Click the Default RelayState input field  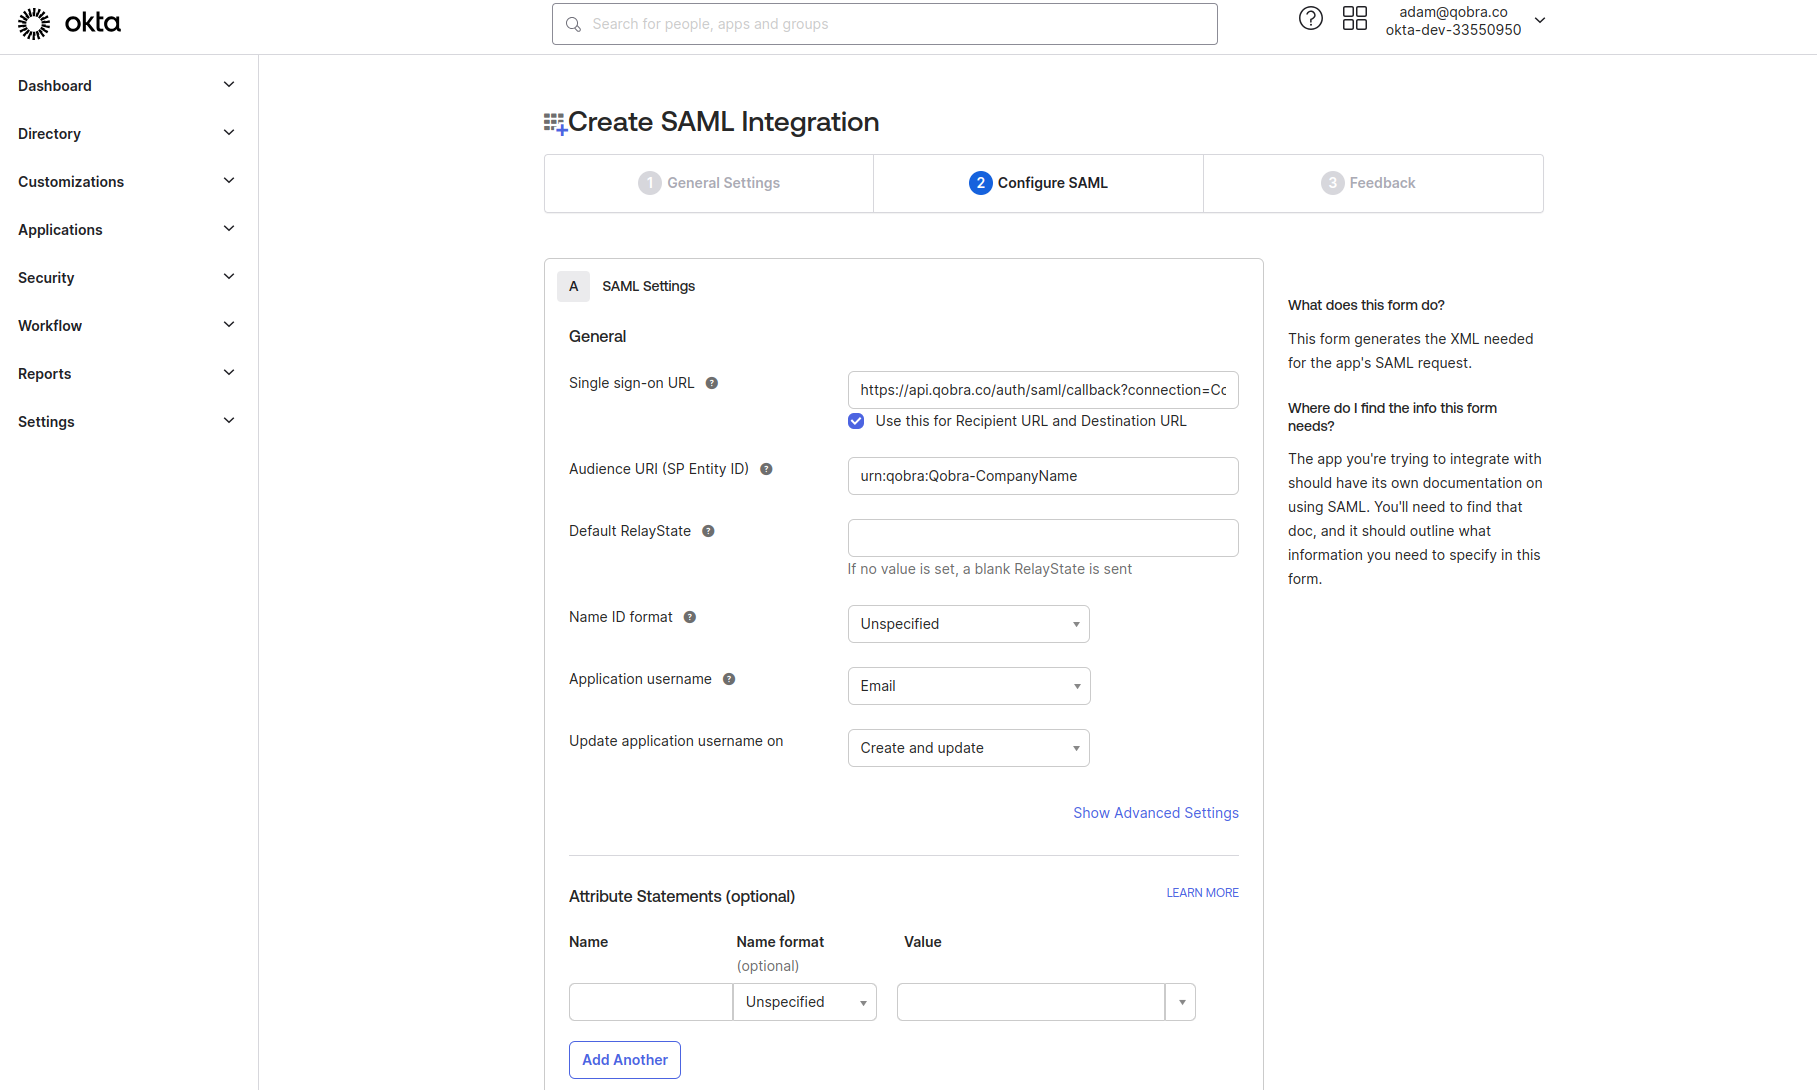coord(1043,538)
